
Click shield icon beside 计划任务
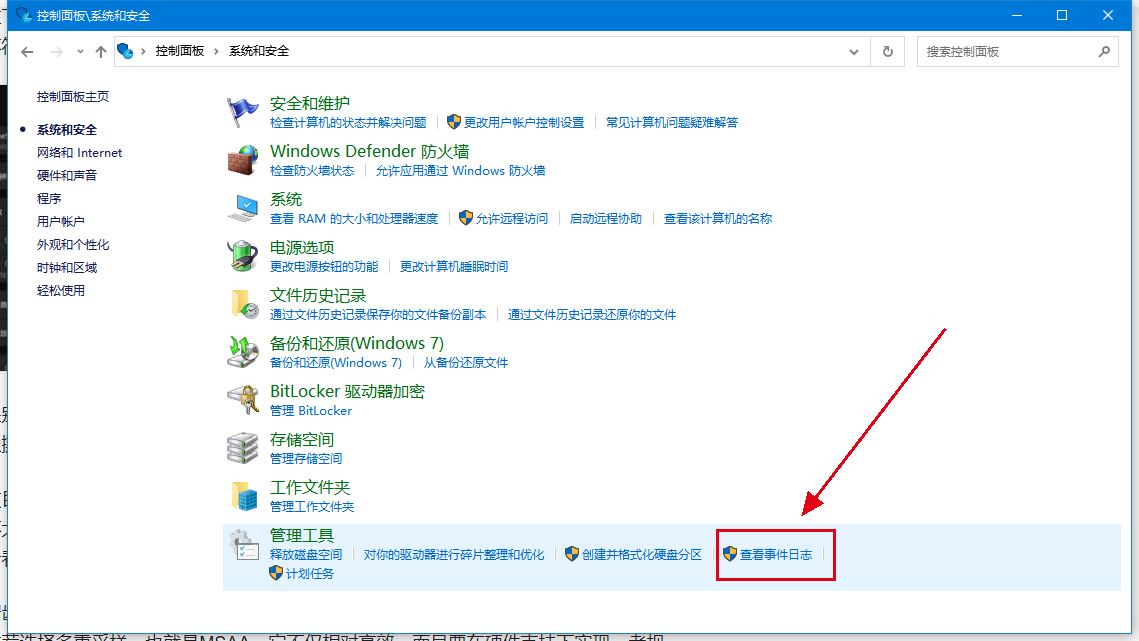276,573
